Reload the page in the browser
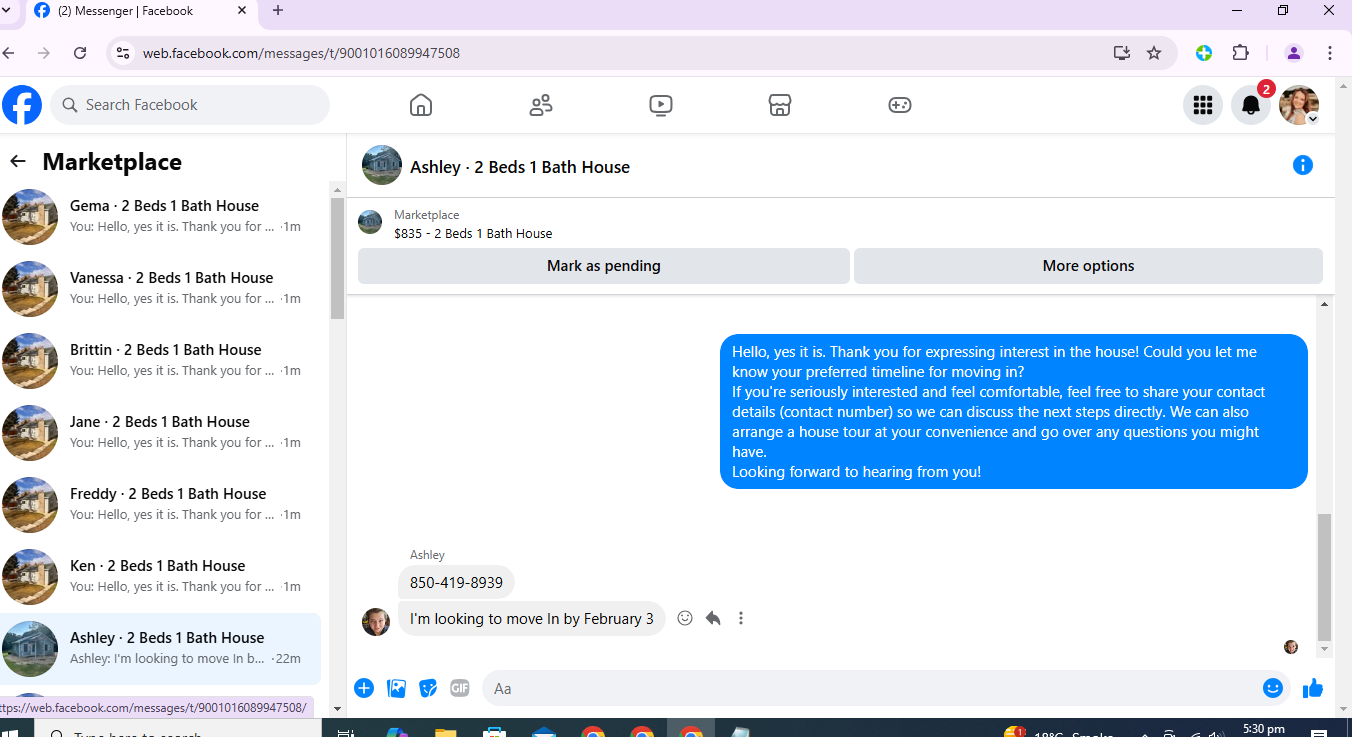Image resolution: width=1352 pixels, height=737 pixels. click(x=80, y=53)
